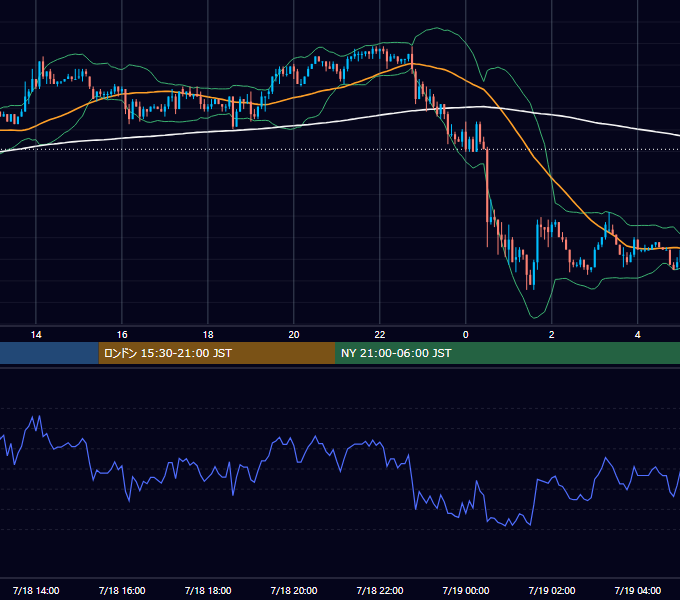Screen dimensions: 680x600
Task: Click the hour label 20 on the price chart axis
Action: [294, 335]
